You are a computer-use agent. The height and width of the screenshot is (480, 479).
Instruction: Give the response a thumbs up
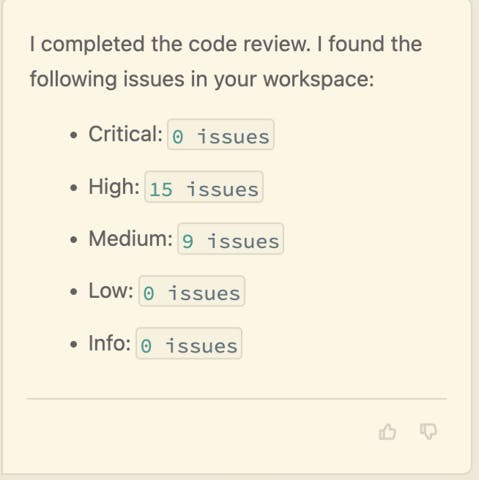point(387,432)
